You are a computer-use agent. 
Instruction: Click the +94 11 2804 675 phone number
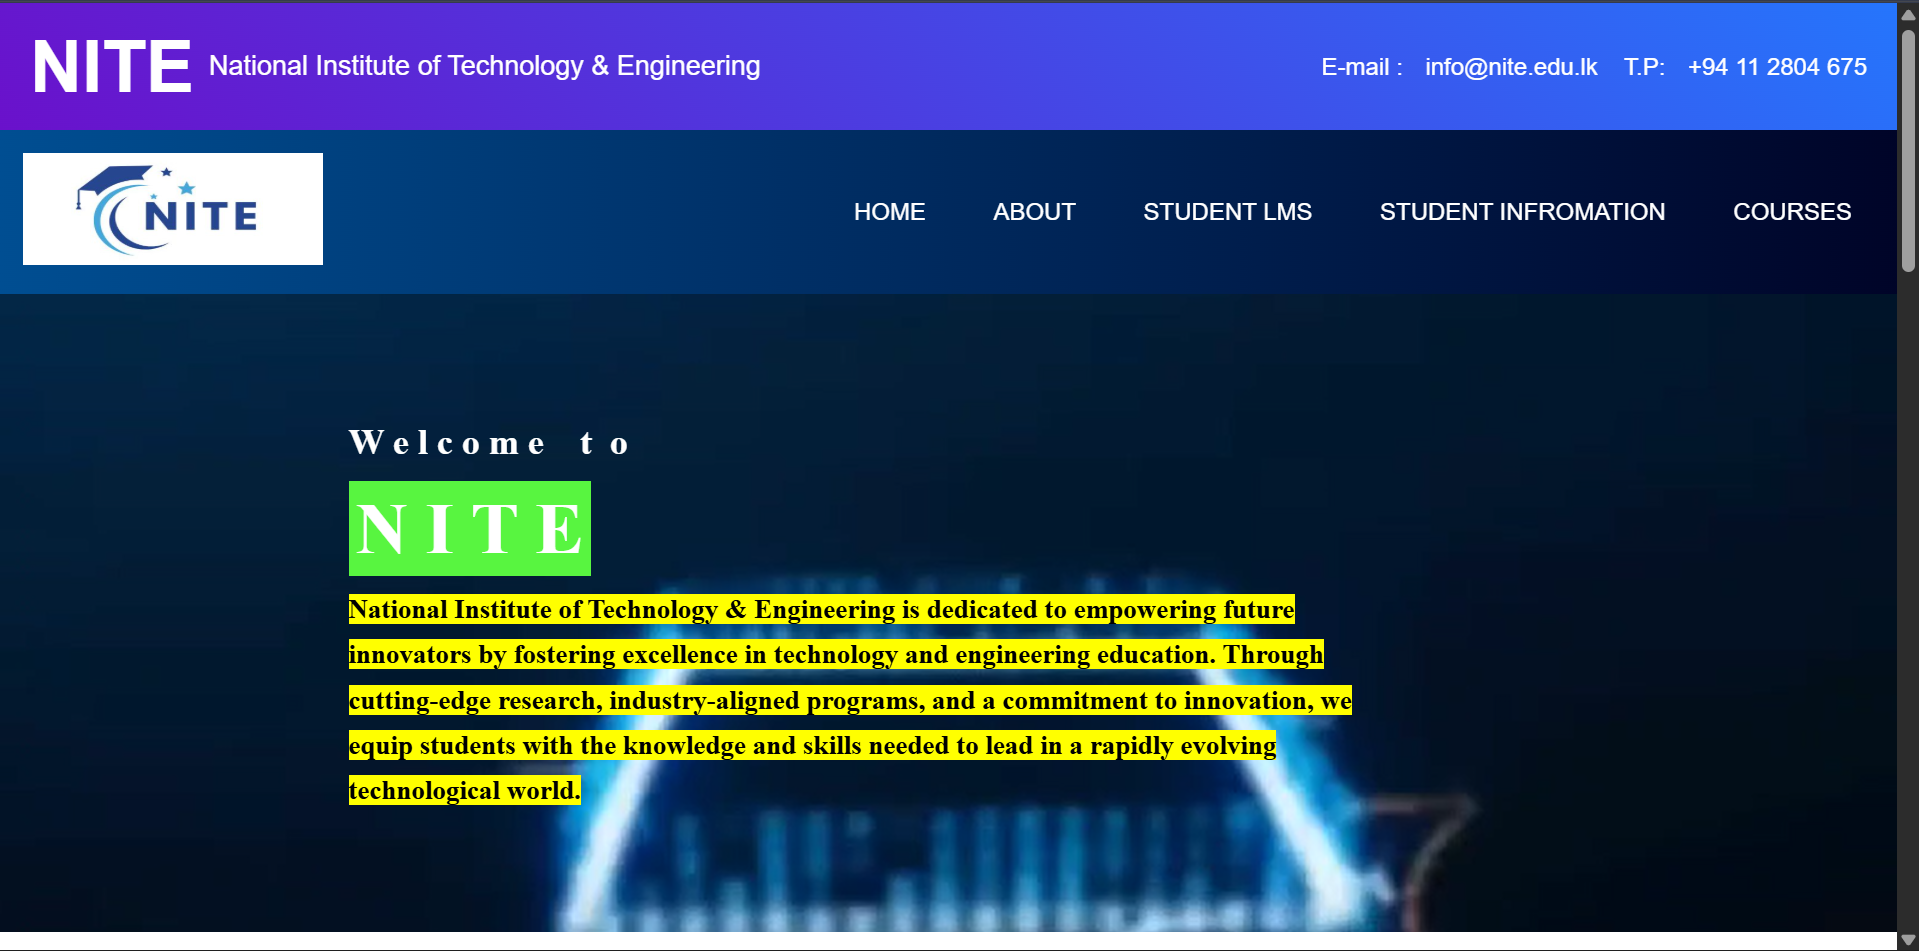click(1776, 67)
